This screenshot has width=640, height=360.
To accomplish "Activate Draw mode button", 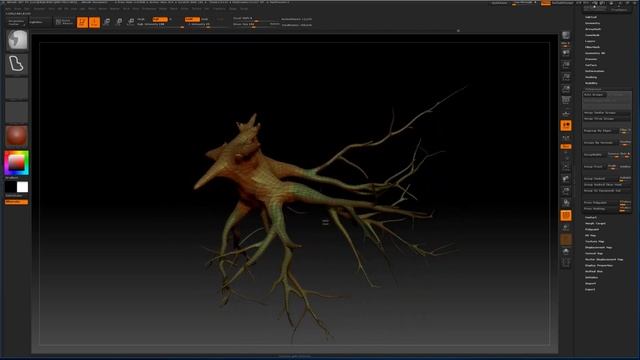I will [95, 22].
